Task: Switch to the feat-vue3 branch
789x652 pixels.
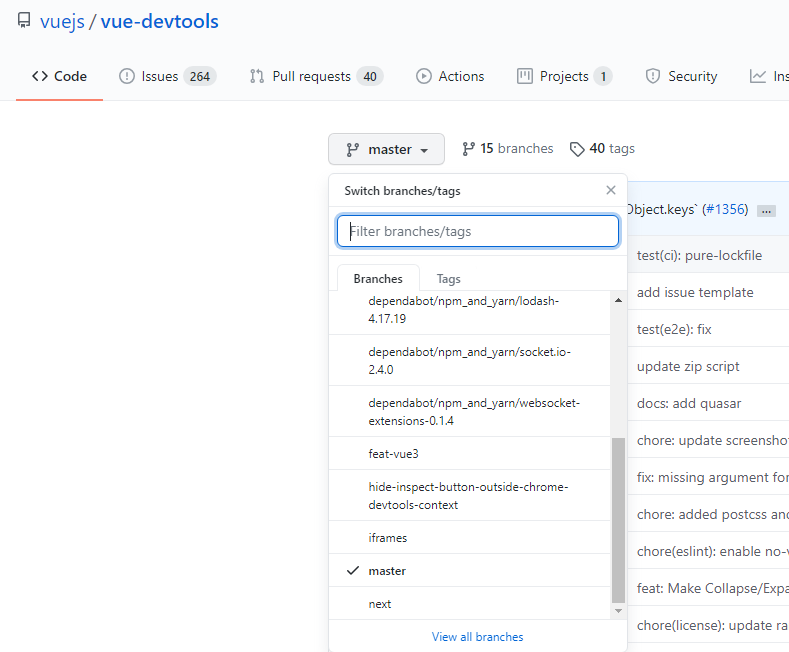Action: pyautogui.click(x=469, y=454)
